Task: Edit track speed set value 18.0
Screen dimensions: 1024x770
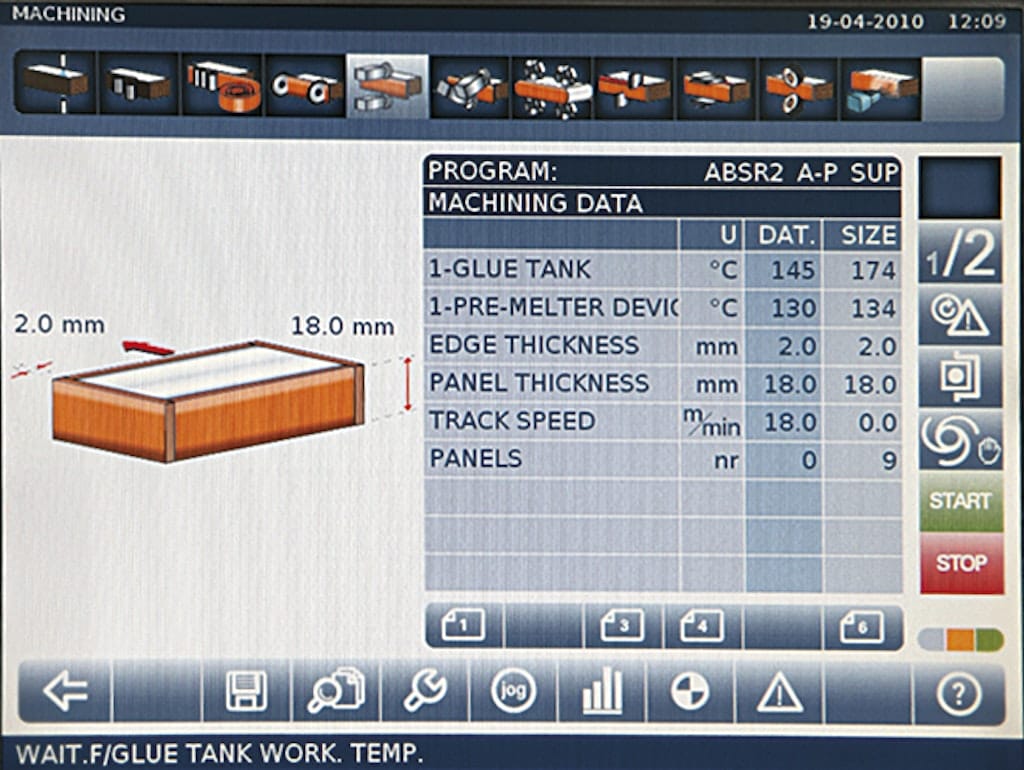Action: click(x=783, y=422)
